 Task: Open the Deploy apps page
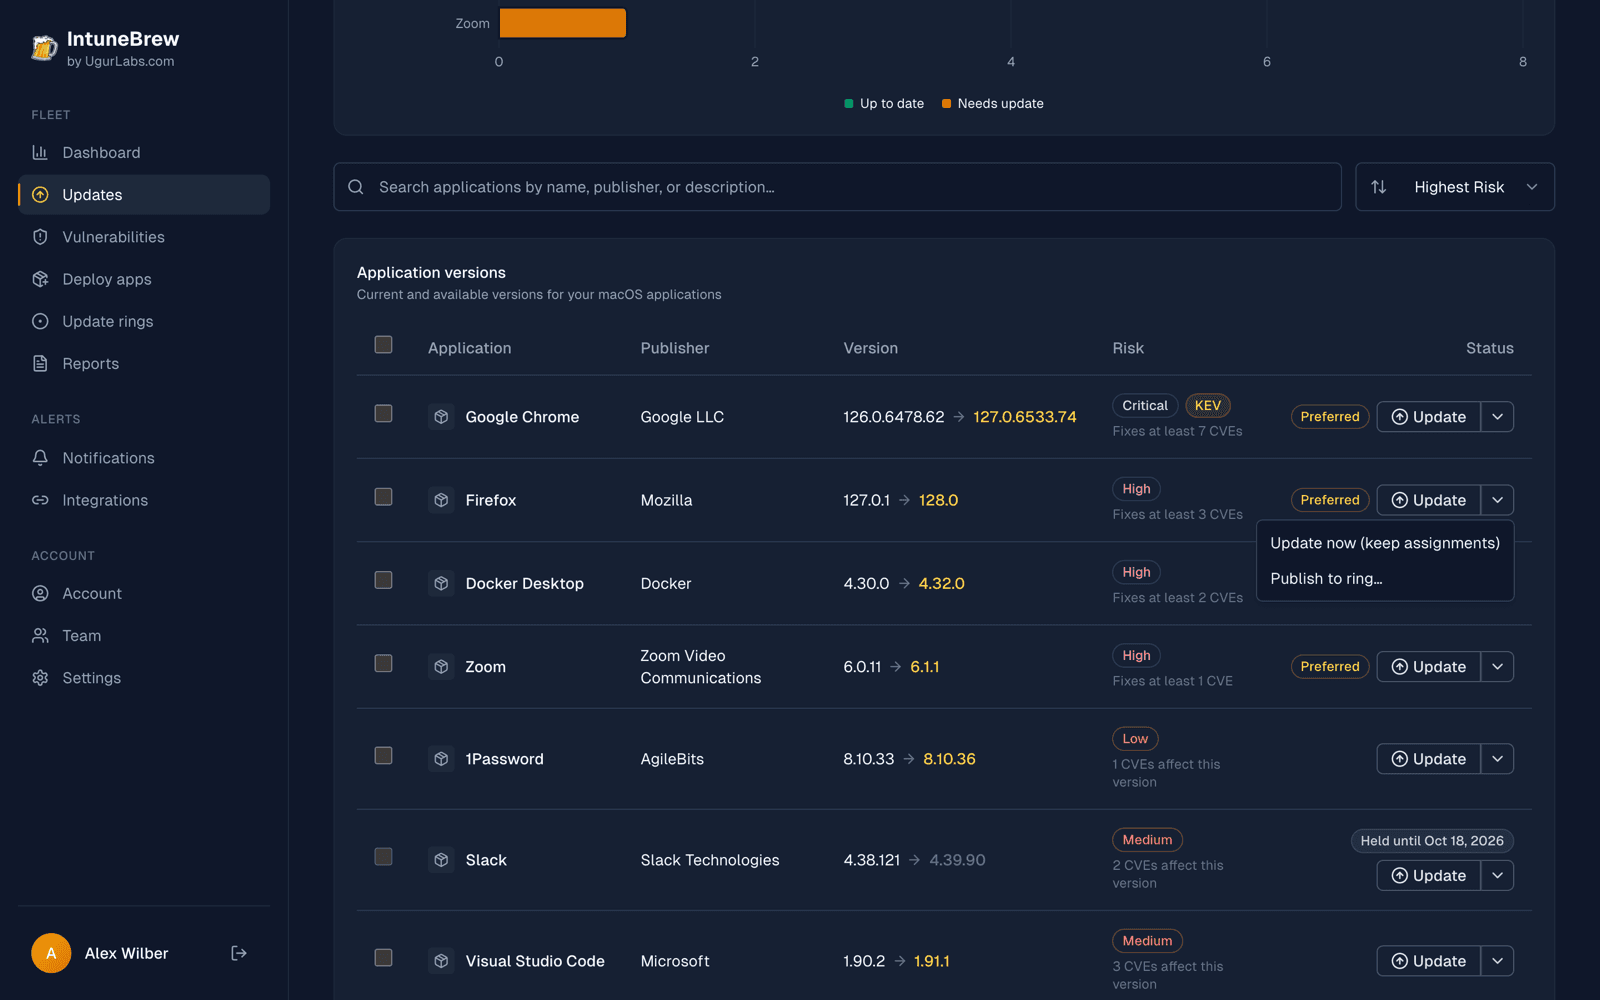144,279
